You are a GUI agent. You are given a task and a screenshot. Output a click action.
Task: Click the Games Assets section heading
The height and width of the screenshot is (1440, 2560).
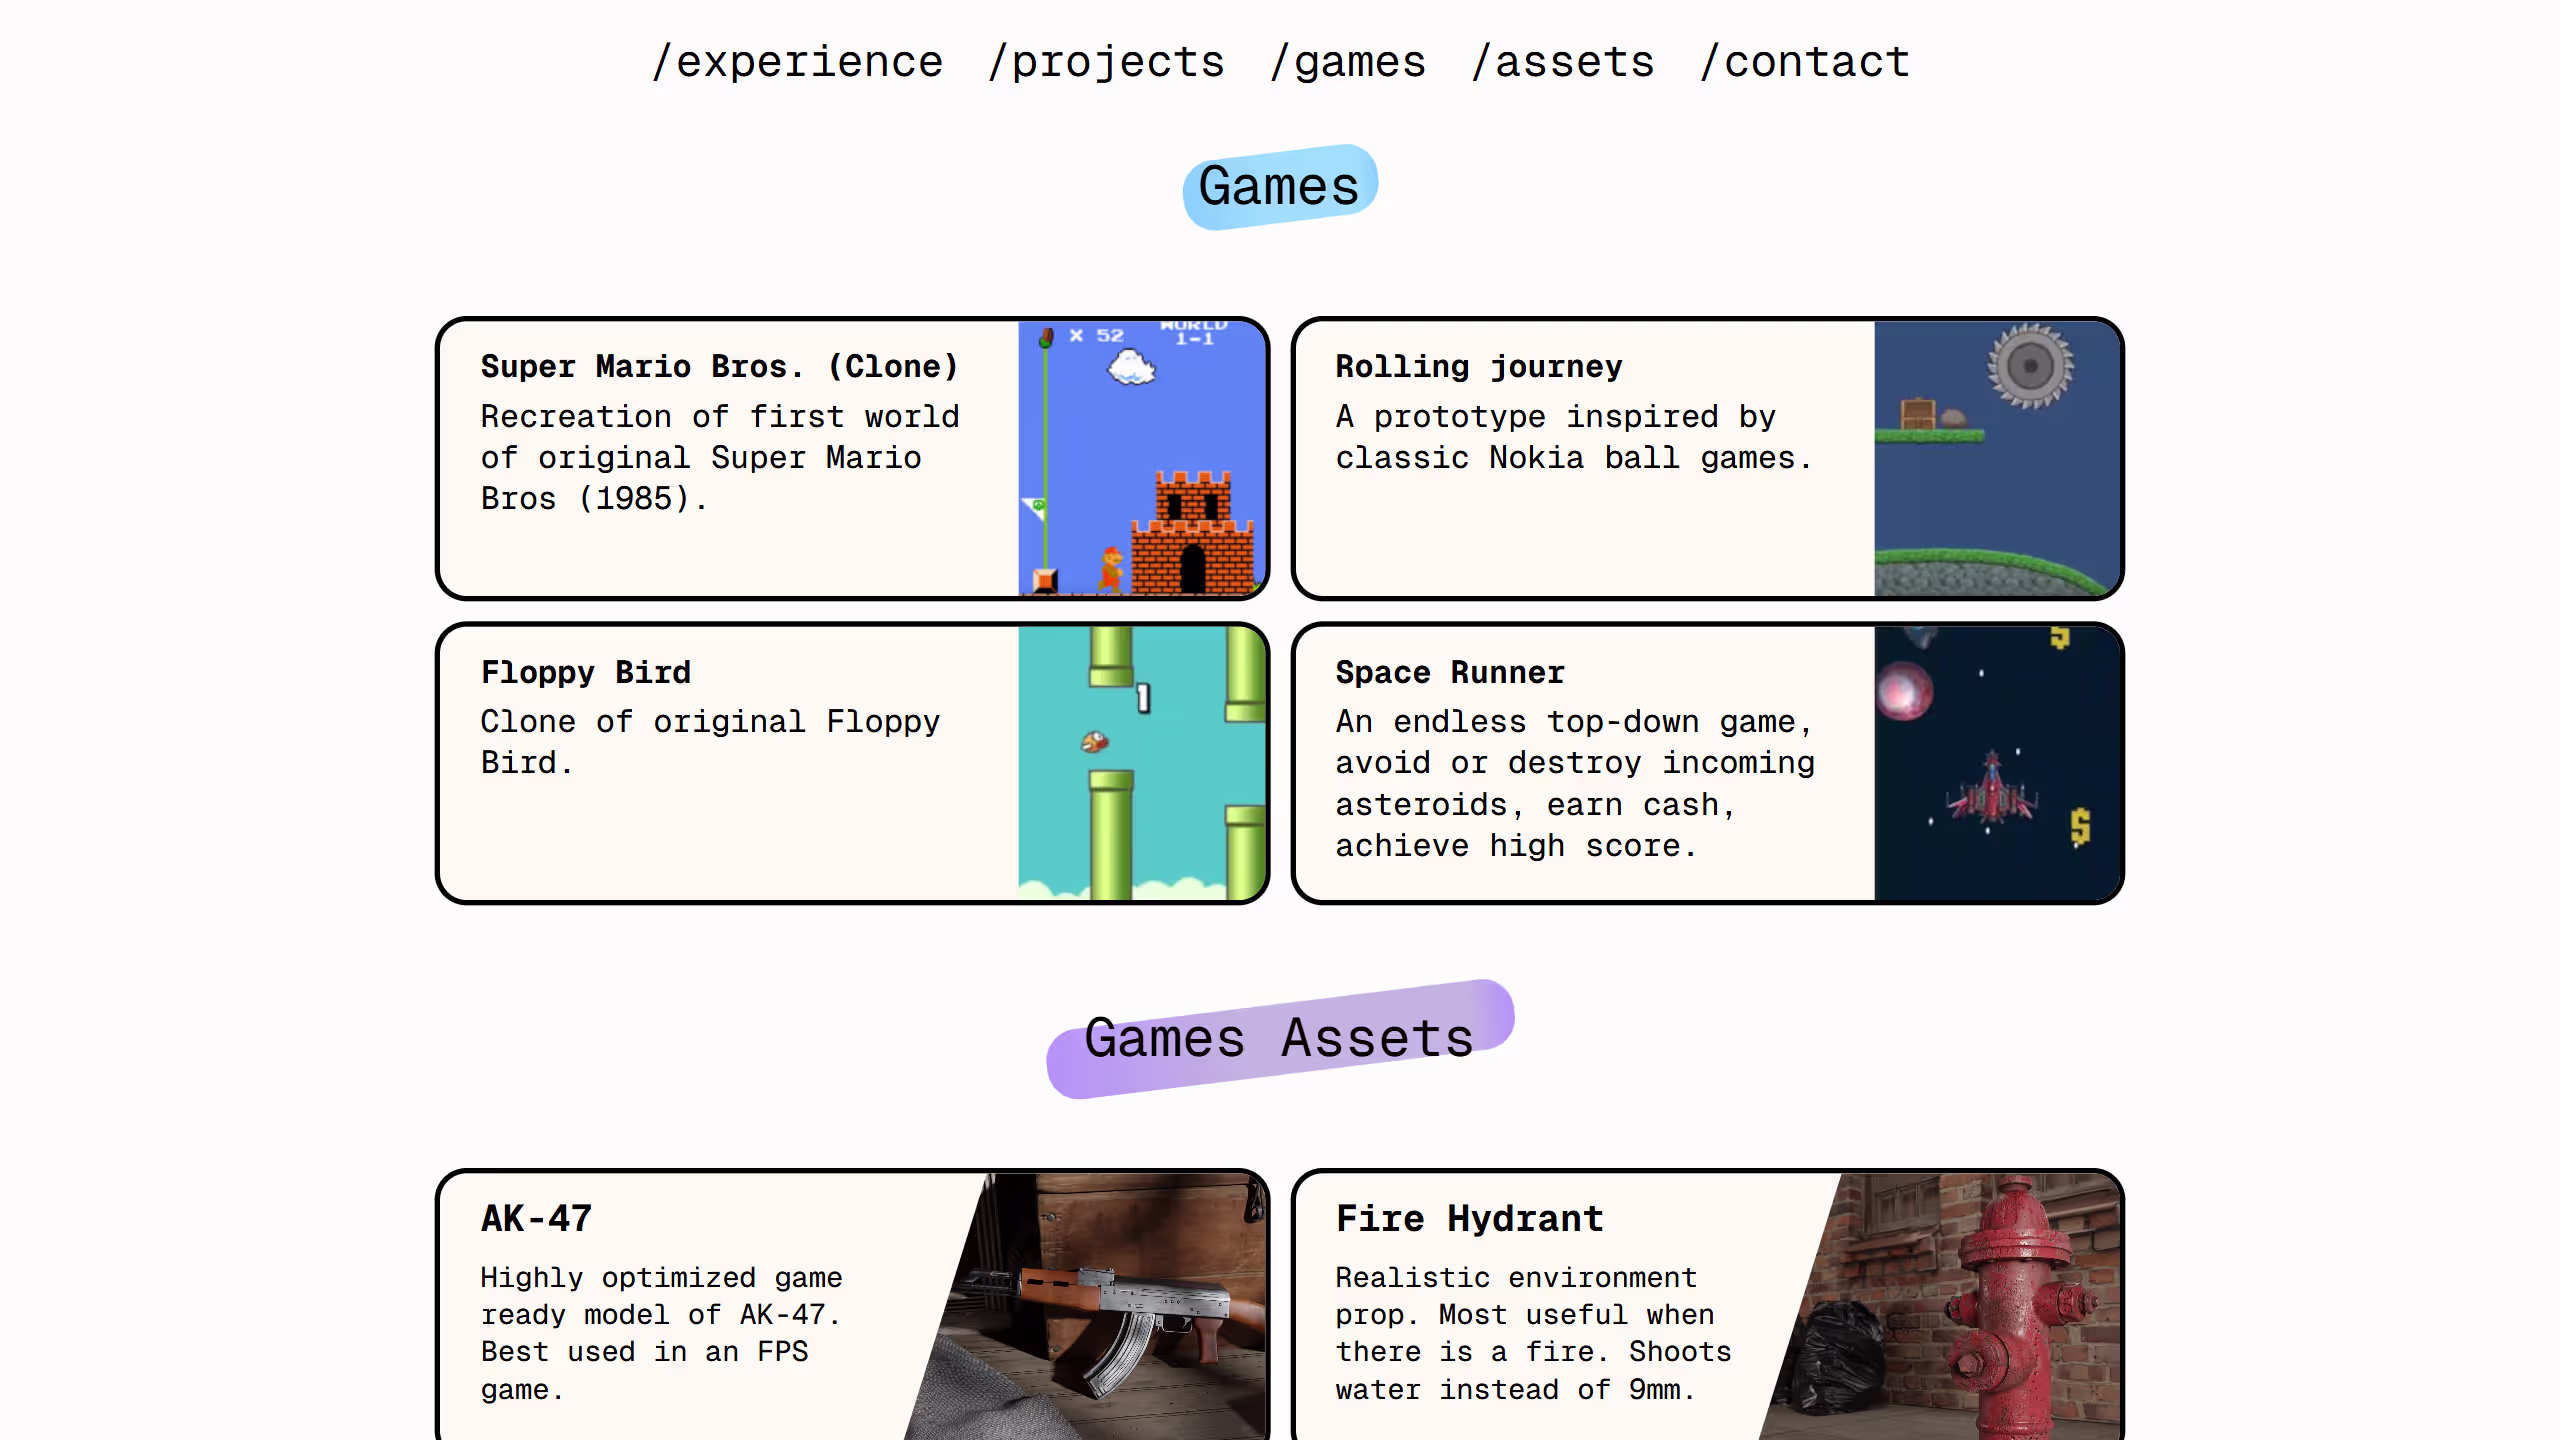[x=1280, y=1039]
